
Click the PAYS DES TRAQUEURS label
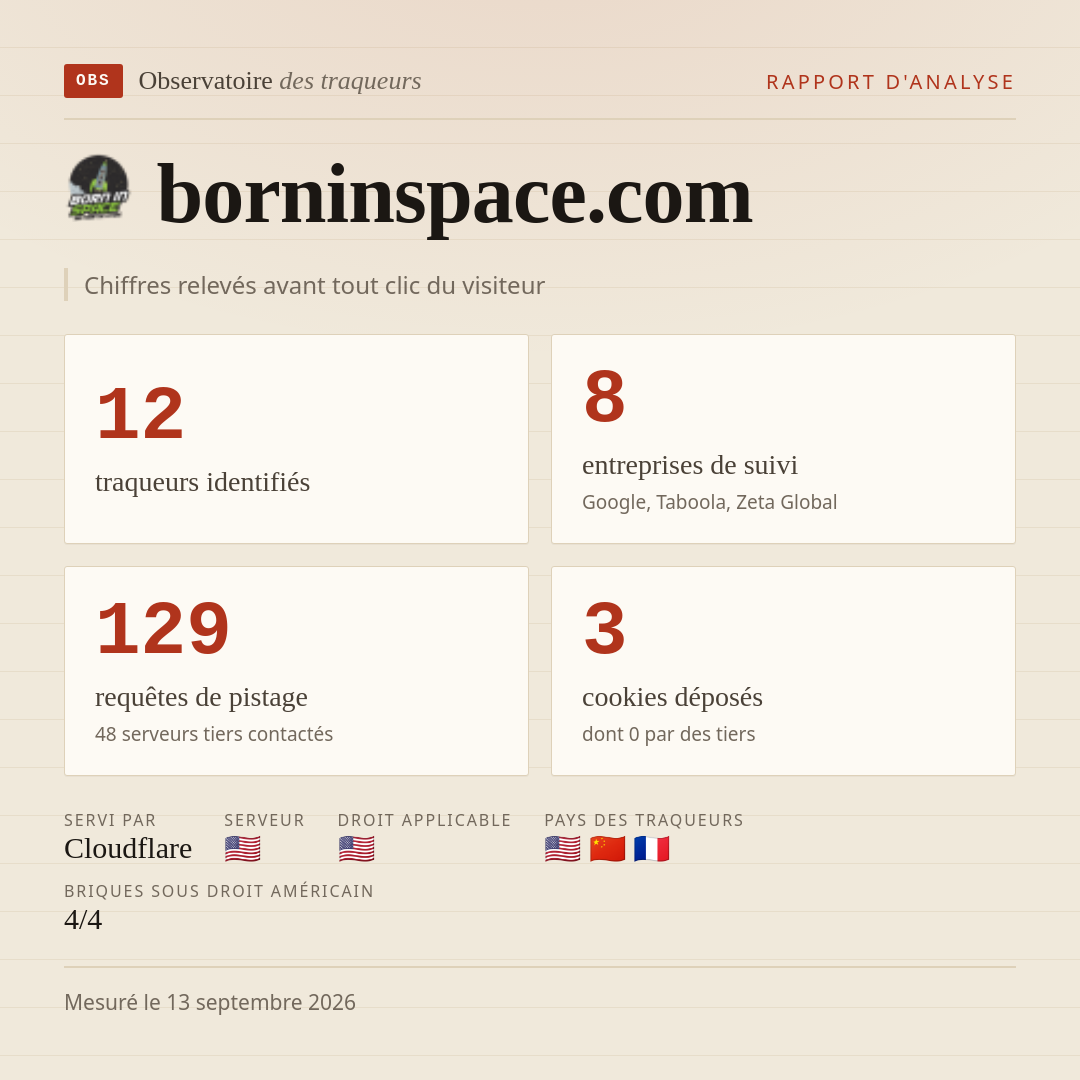click(x=644, y=820)
